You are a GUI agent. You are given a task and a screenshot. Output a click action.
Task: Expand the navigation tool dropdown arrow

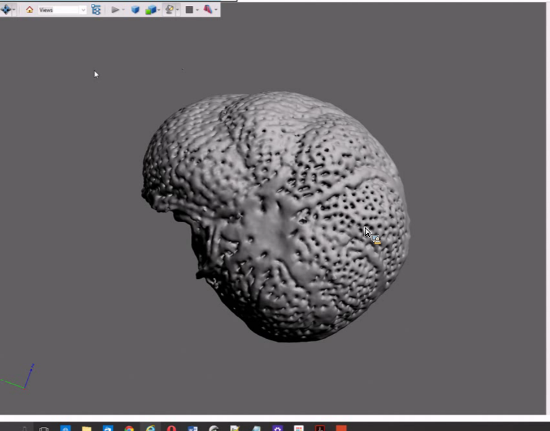pos(14,10)
